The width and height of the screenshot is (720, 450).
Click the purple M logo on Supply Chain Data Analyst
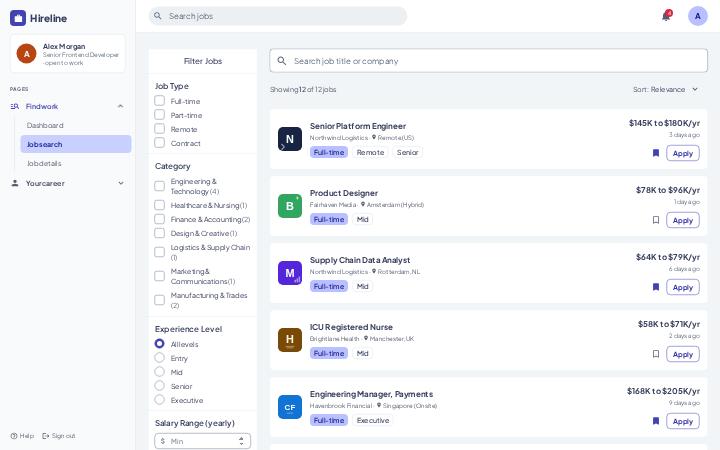point(290,273)
